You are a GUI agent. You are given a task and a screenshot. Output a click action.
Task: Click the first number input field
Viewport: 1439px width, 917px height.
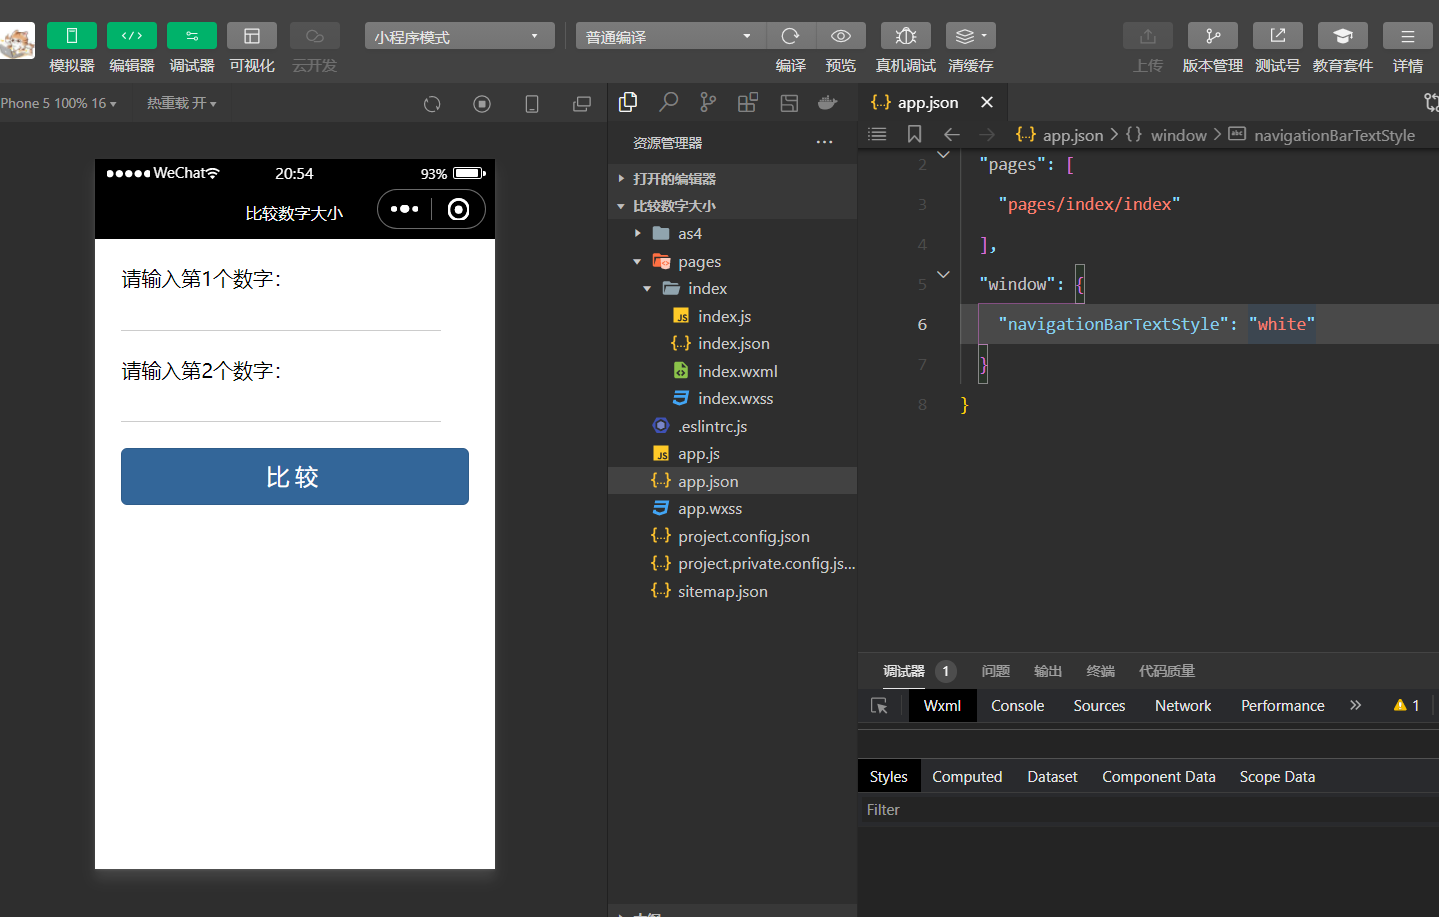tap(281, 314)
